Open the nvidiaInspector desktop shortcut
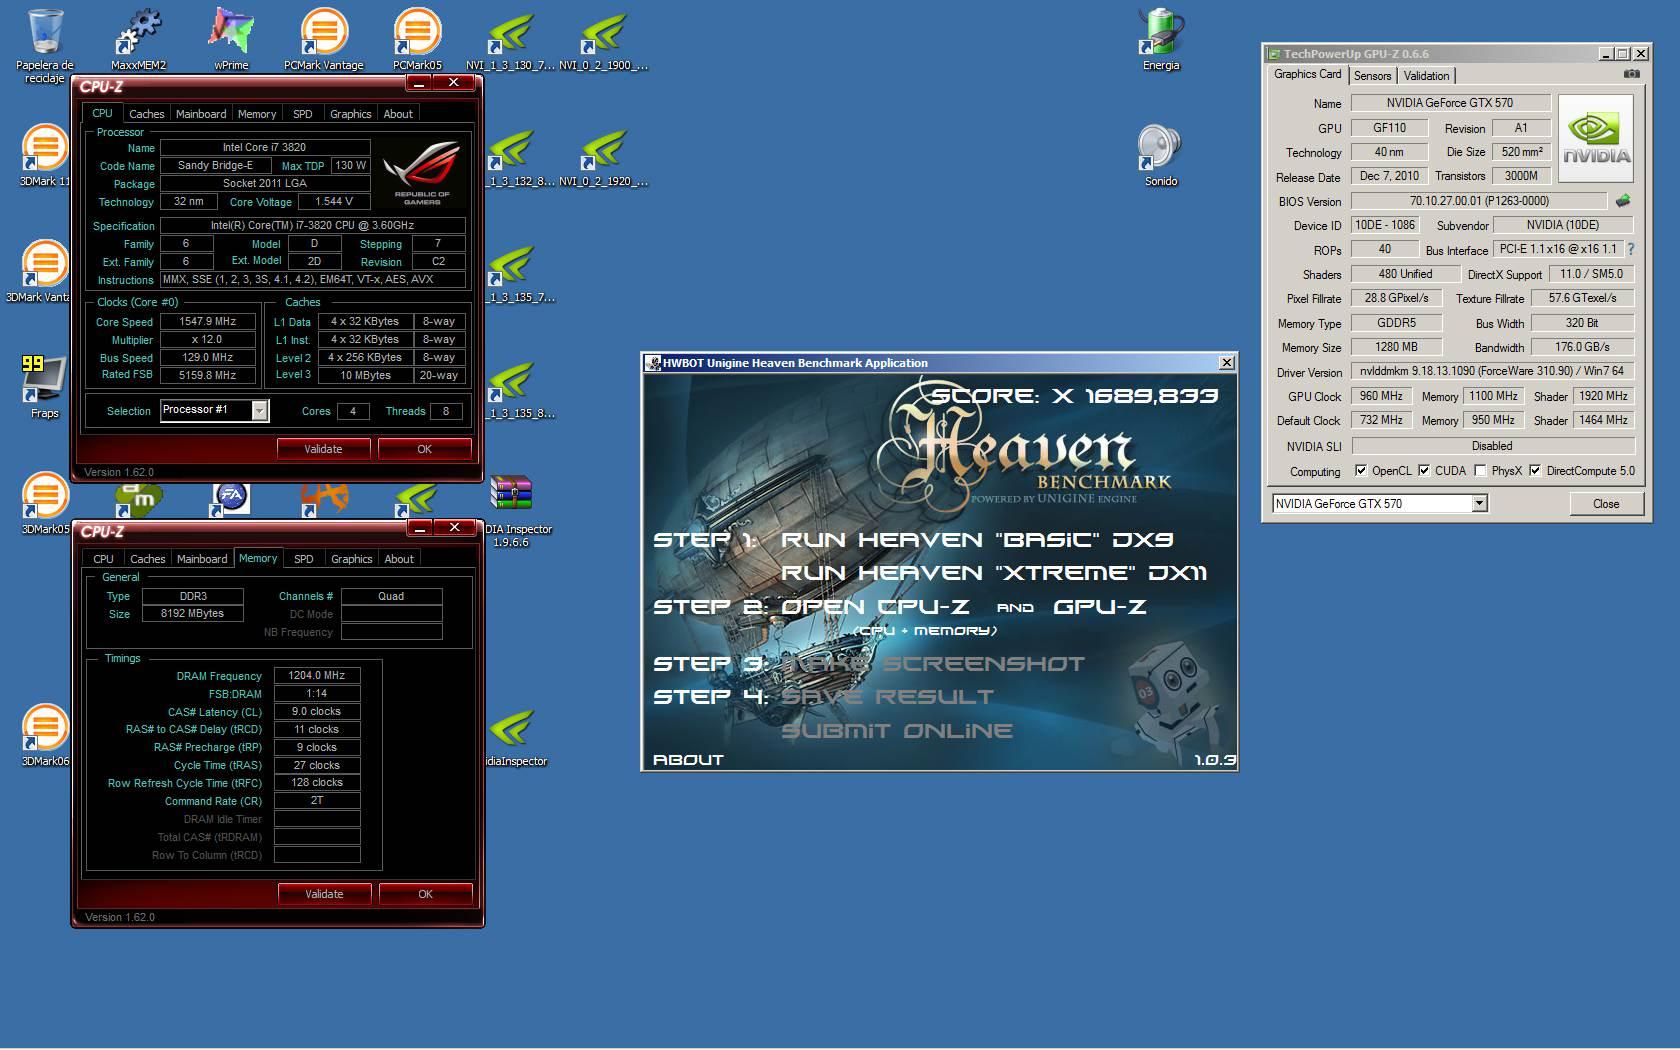This screenshot has height=1050, width=1680. 514,738
